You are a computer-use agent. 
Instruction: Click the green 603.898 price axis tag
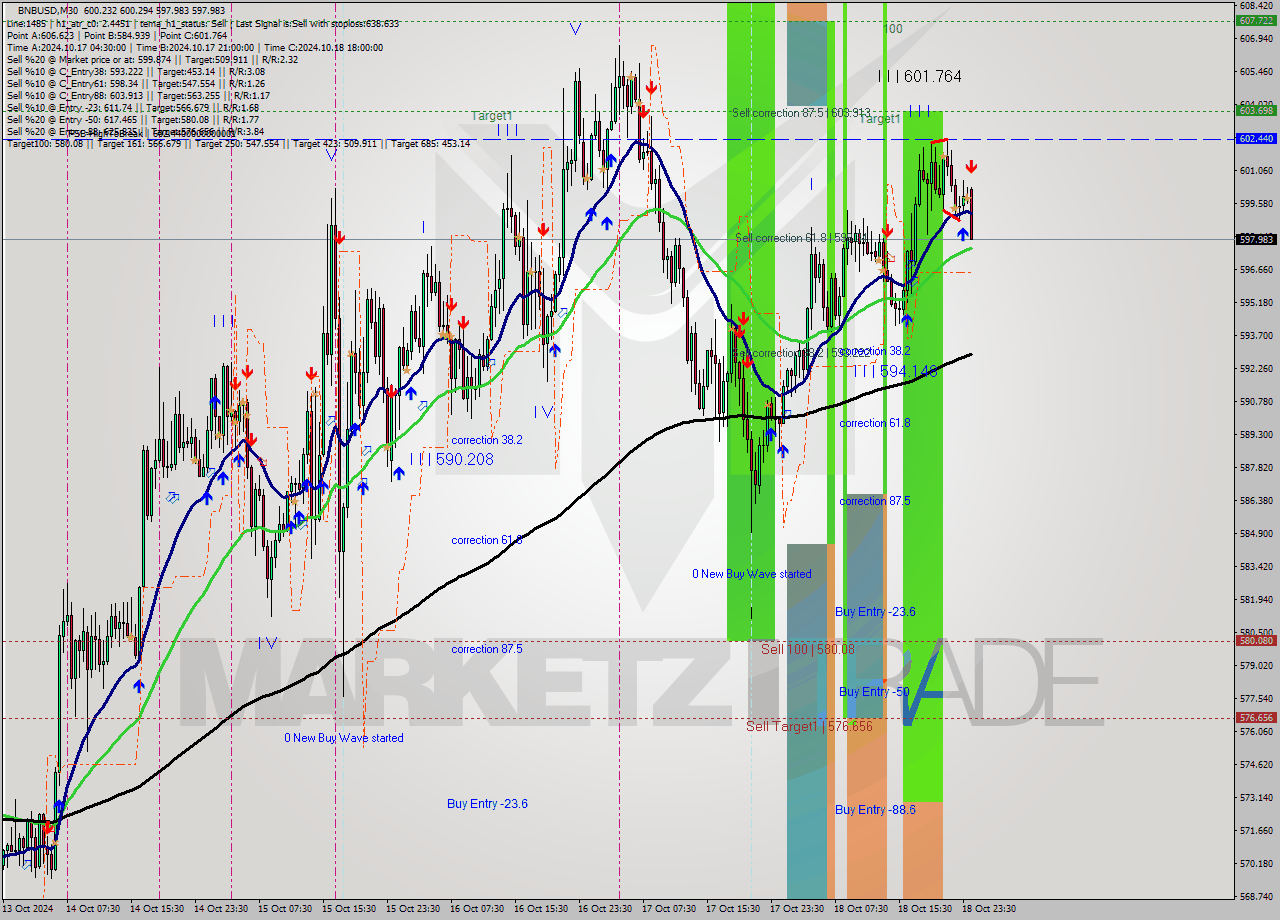coord(1255,111)
